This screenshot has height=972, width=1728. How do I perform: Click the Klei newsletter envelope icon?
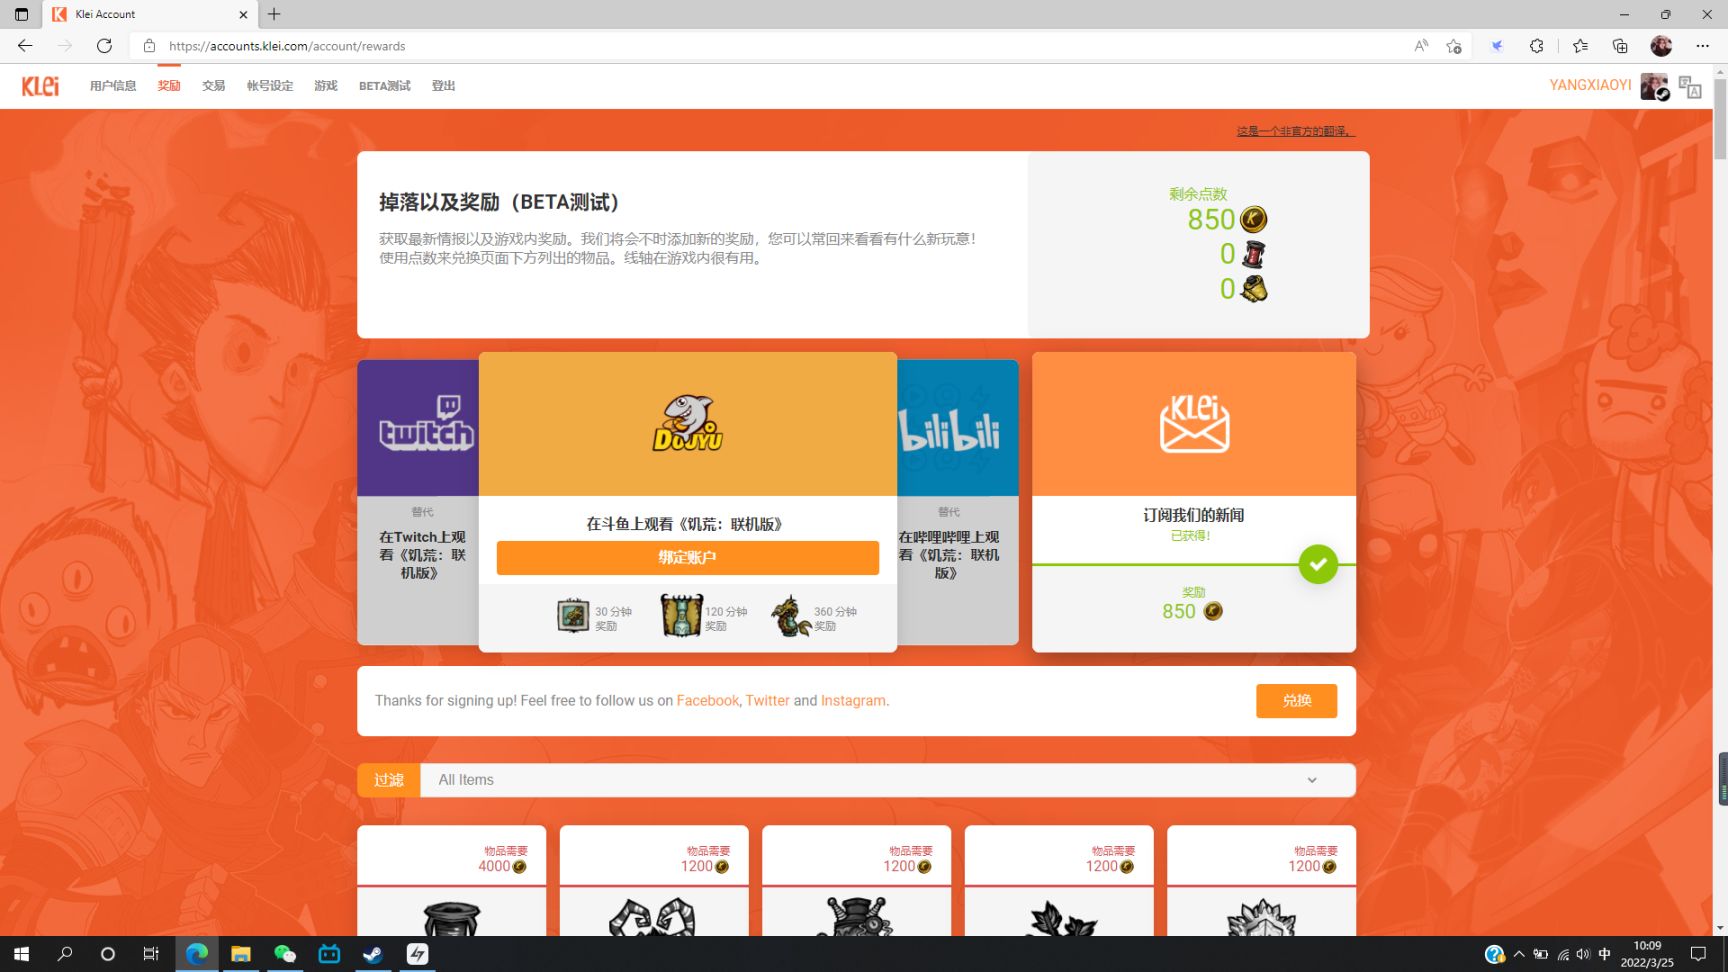tap(1194, 423)
